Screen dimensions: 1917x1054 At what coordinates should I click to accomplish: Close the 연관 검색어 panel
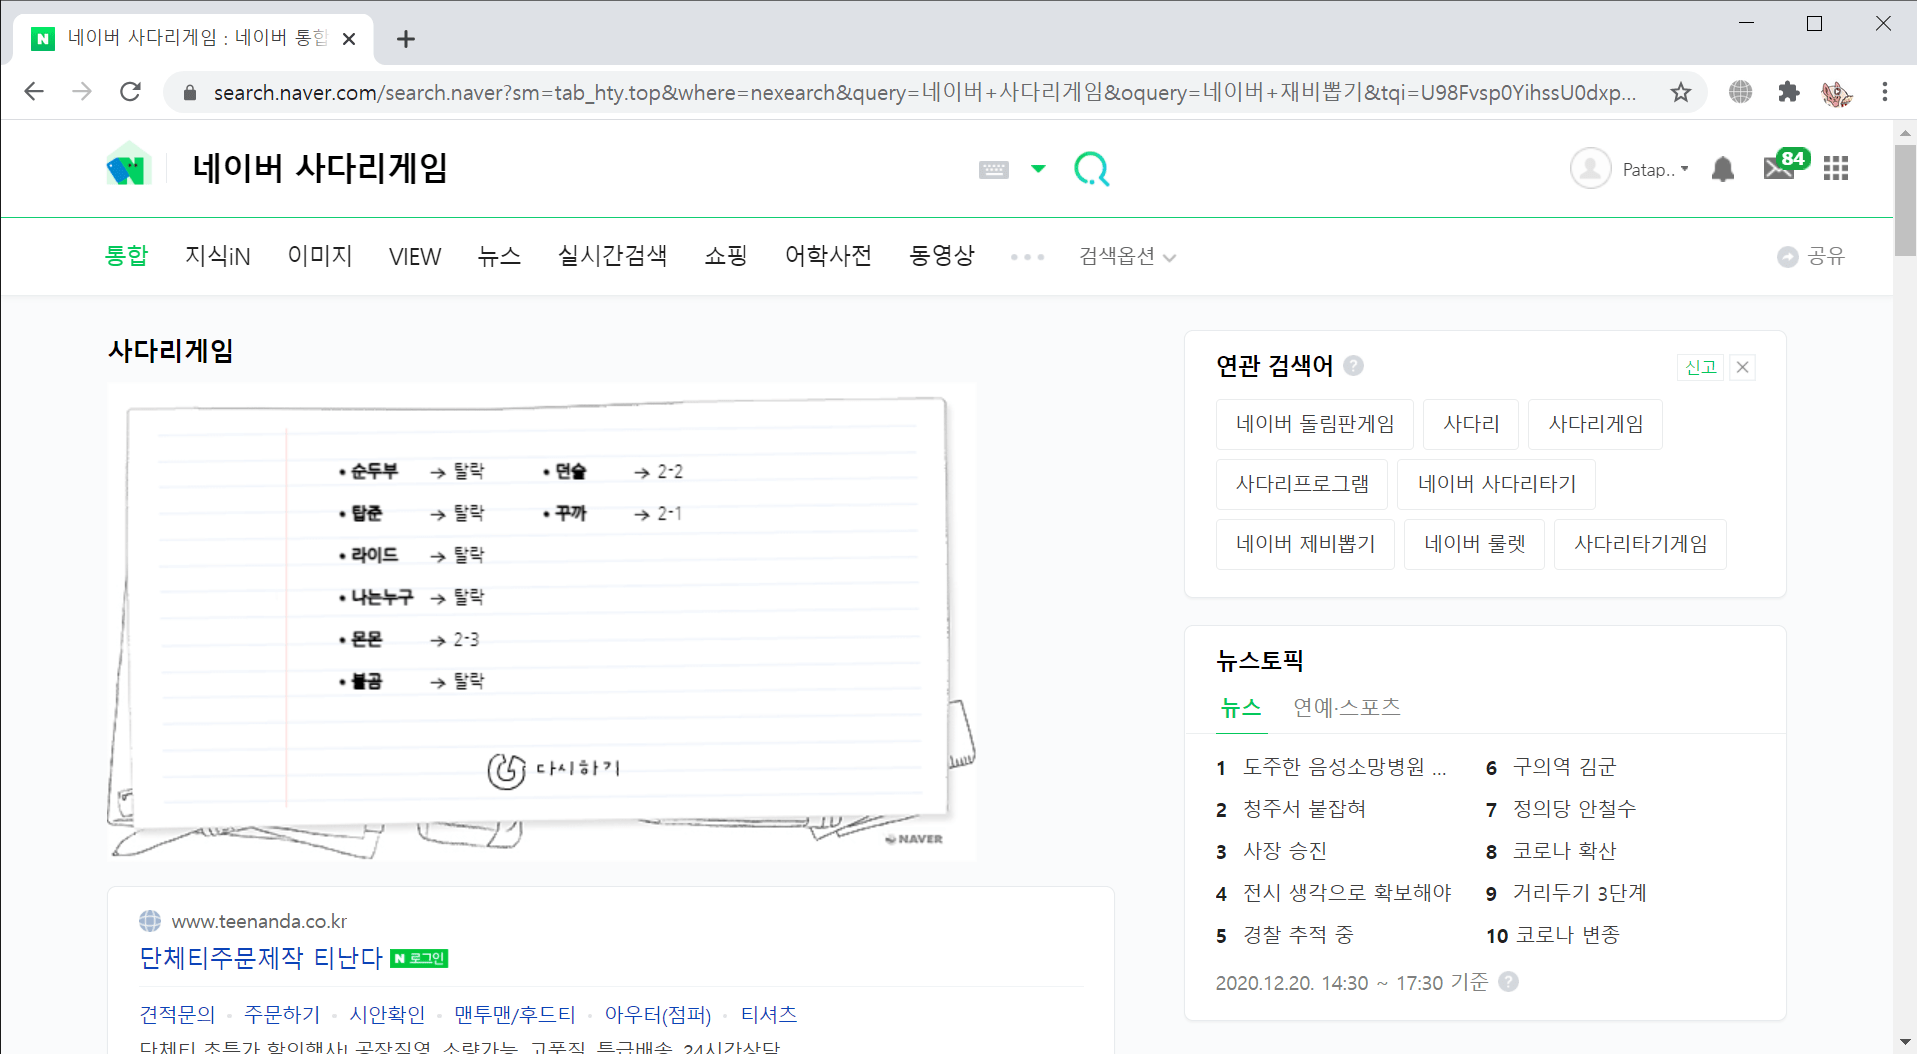click(x=1742, y=367)
